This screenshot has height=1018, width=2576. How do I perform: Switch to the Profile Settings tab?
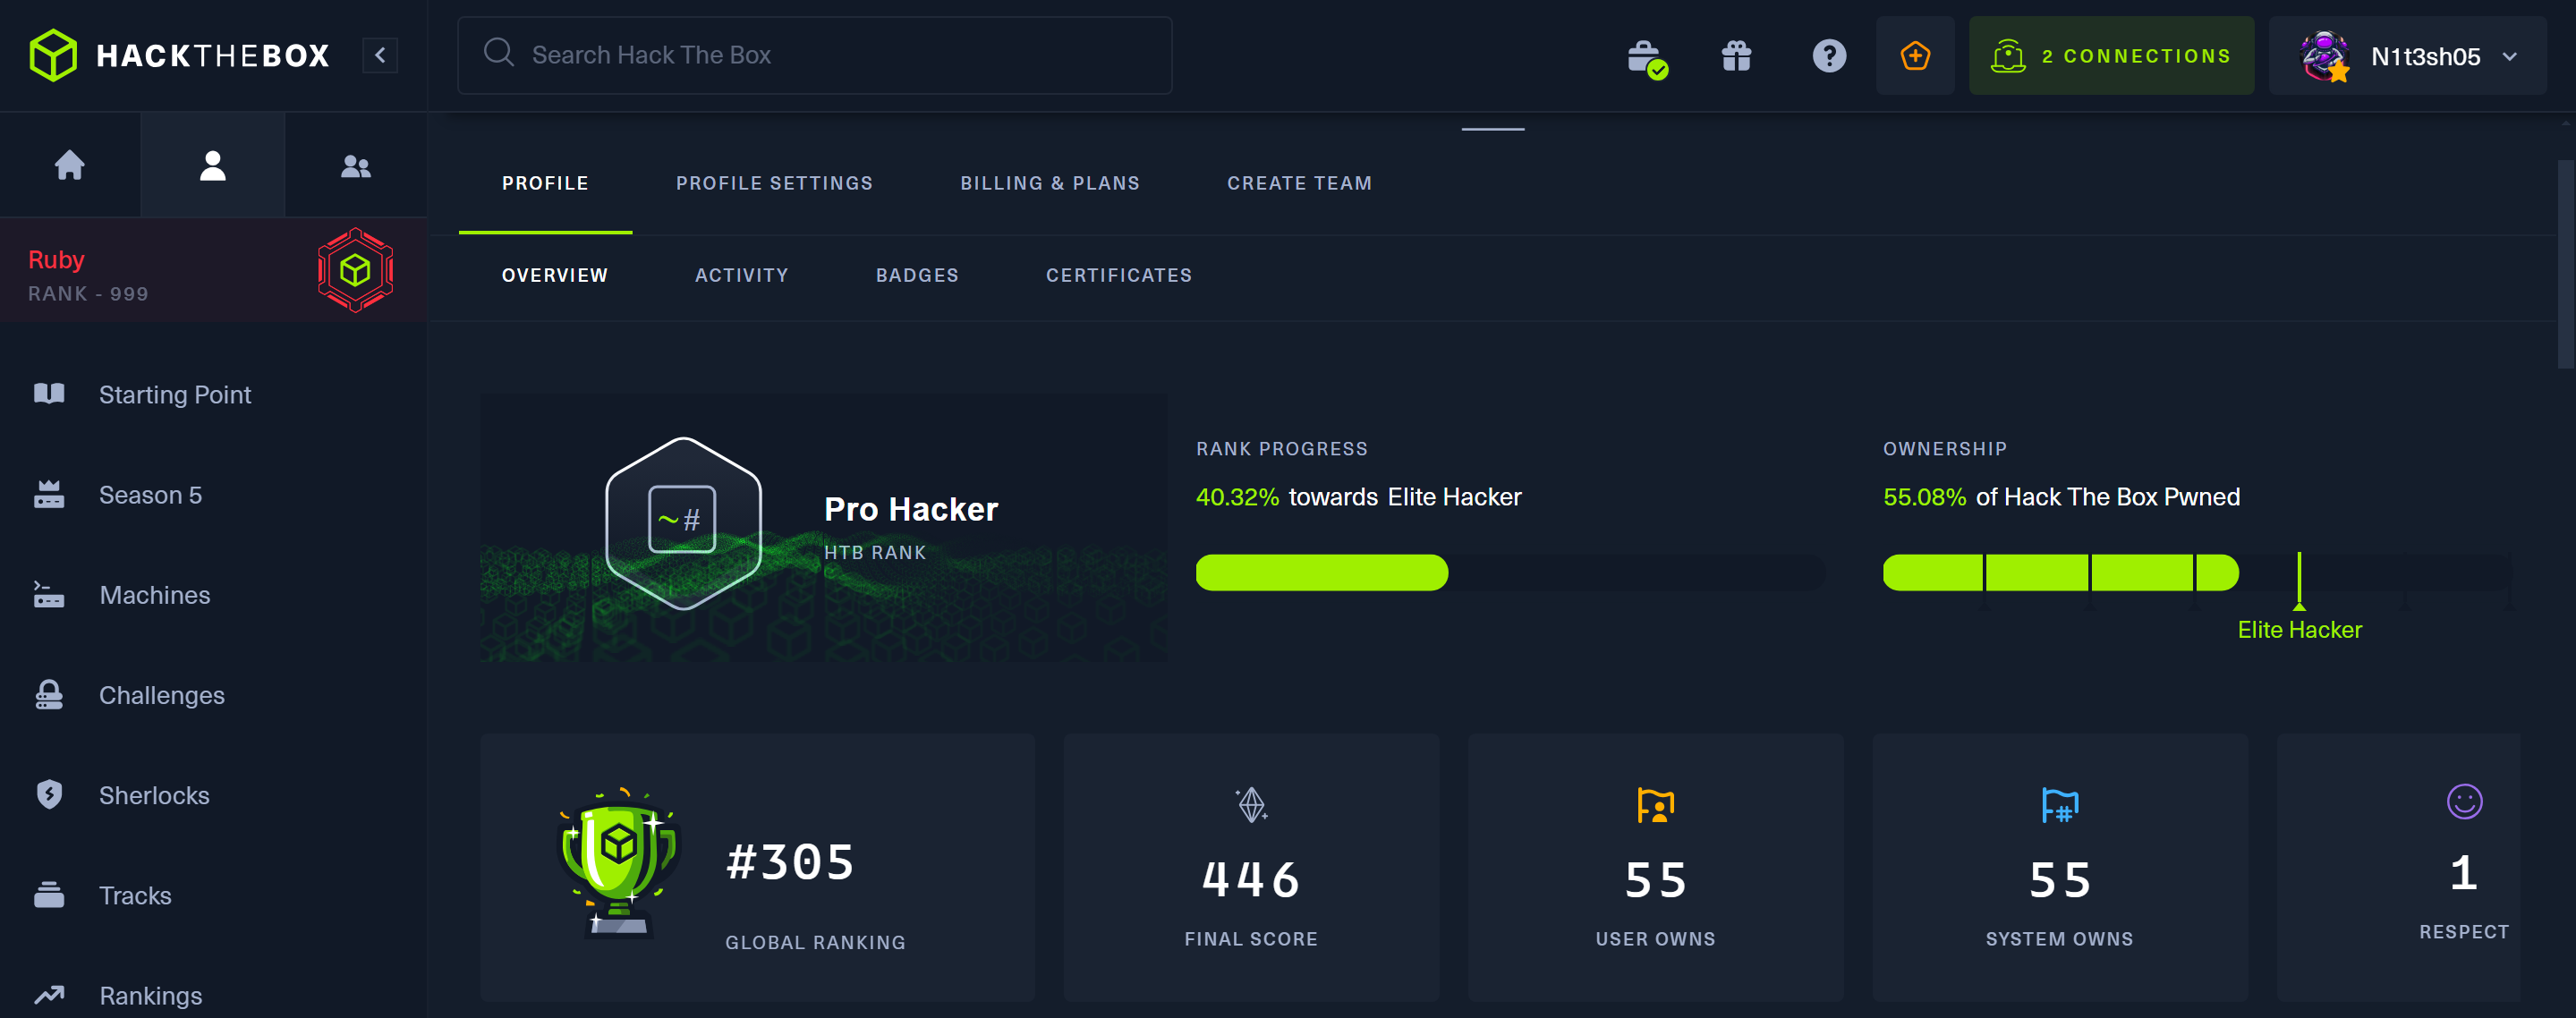774,183
